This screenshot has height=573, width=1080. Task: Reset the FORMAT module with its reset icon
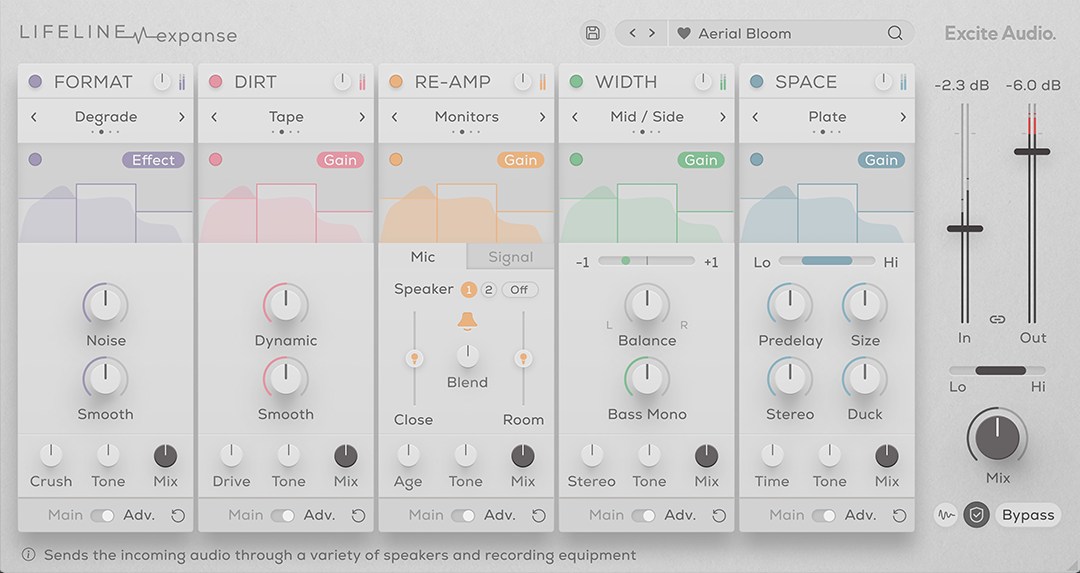[x=178, y=516]
